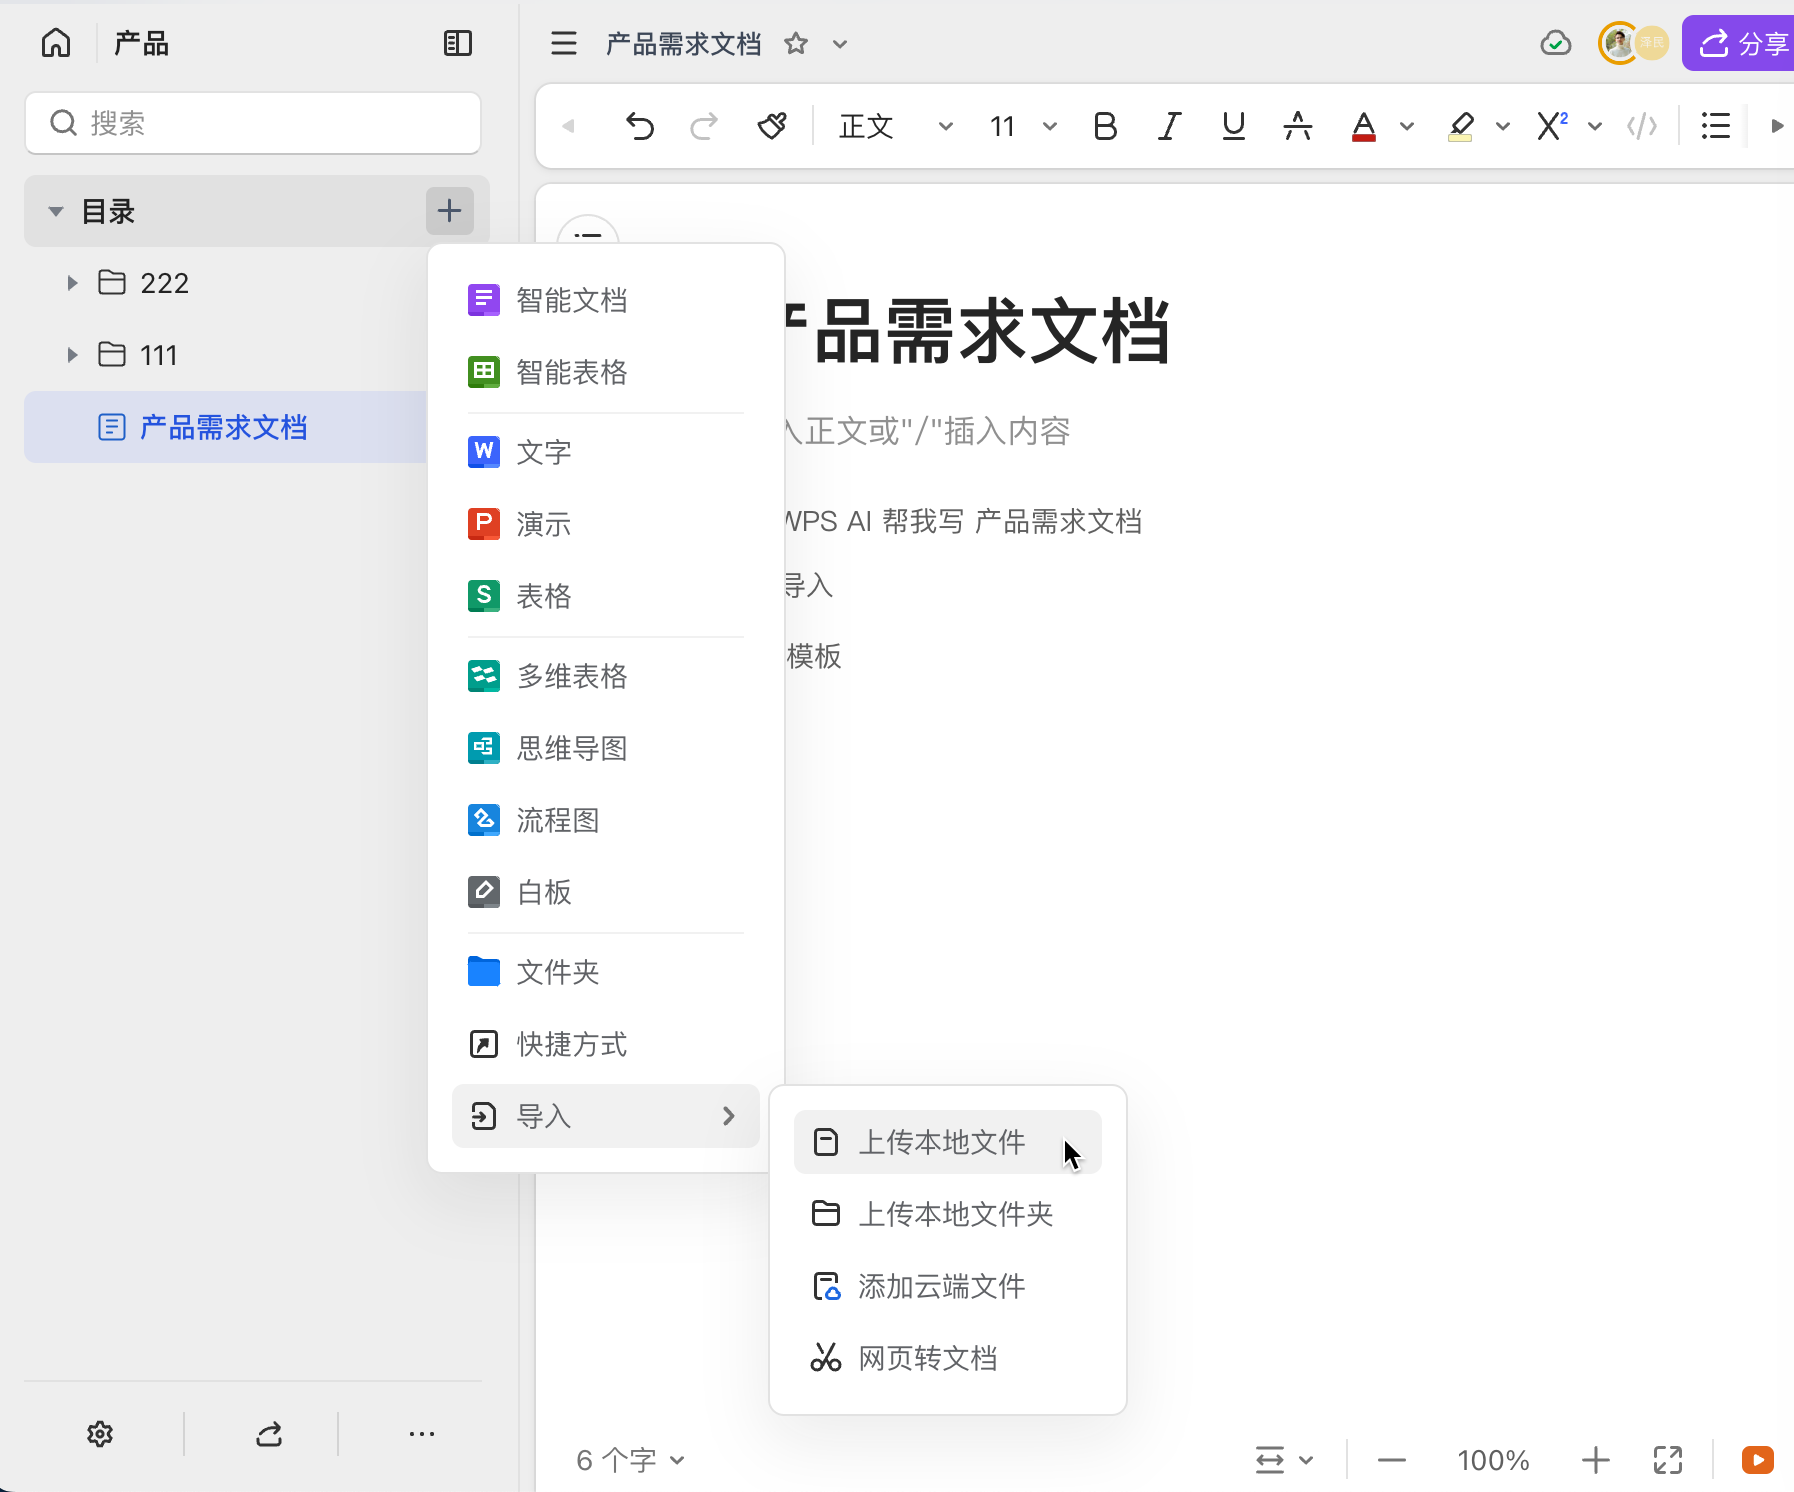Select 网页转文档 in import submenu
The width and height of the screenshot is (1794, 1492).
(948, 1358)
